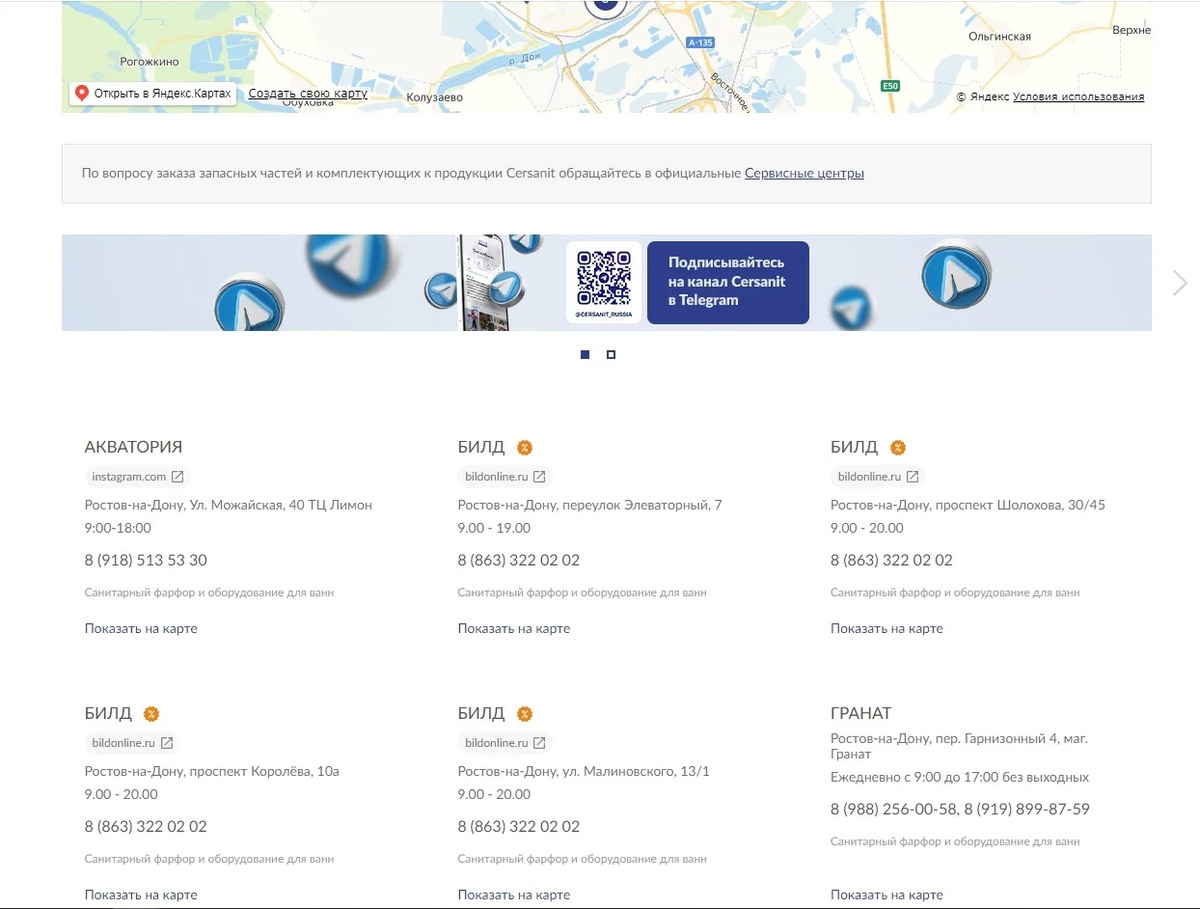
Task: Click the discount badge beside БИЛД, Шолохова
Action: [897, 447]
